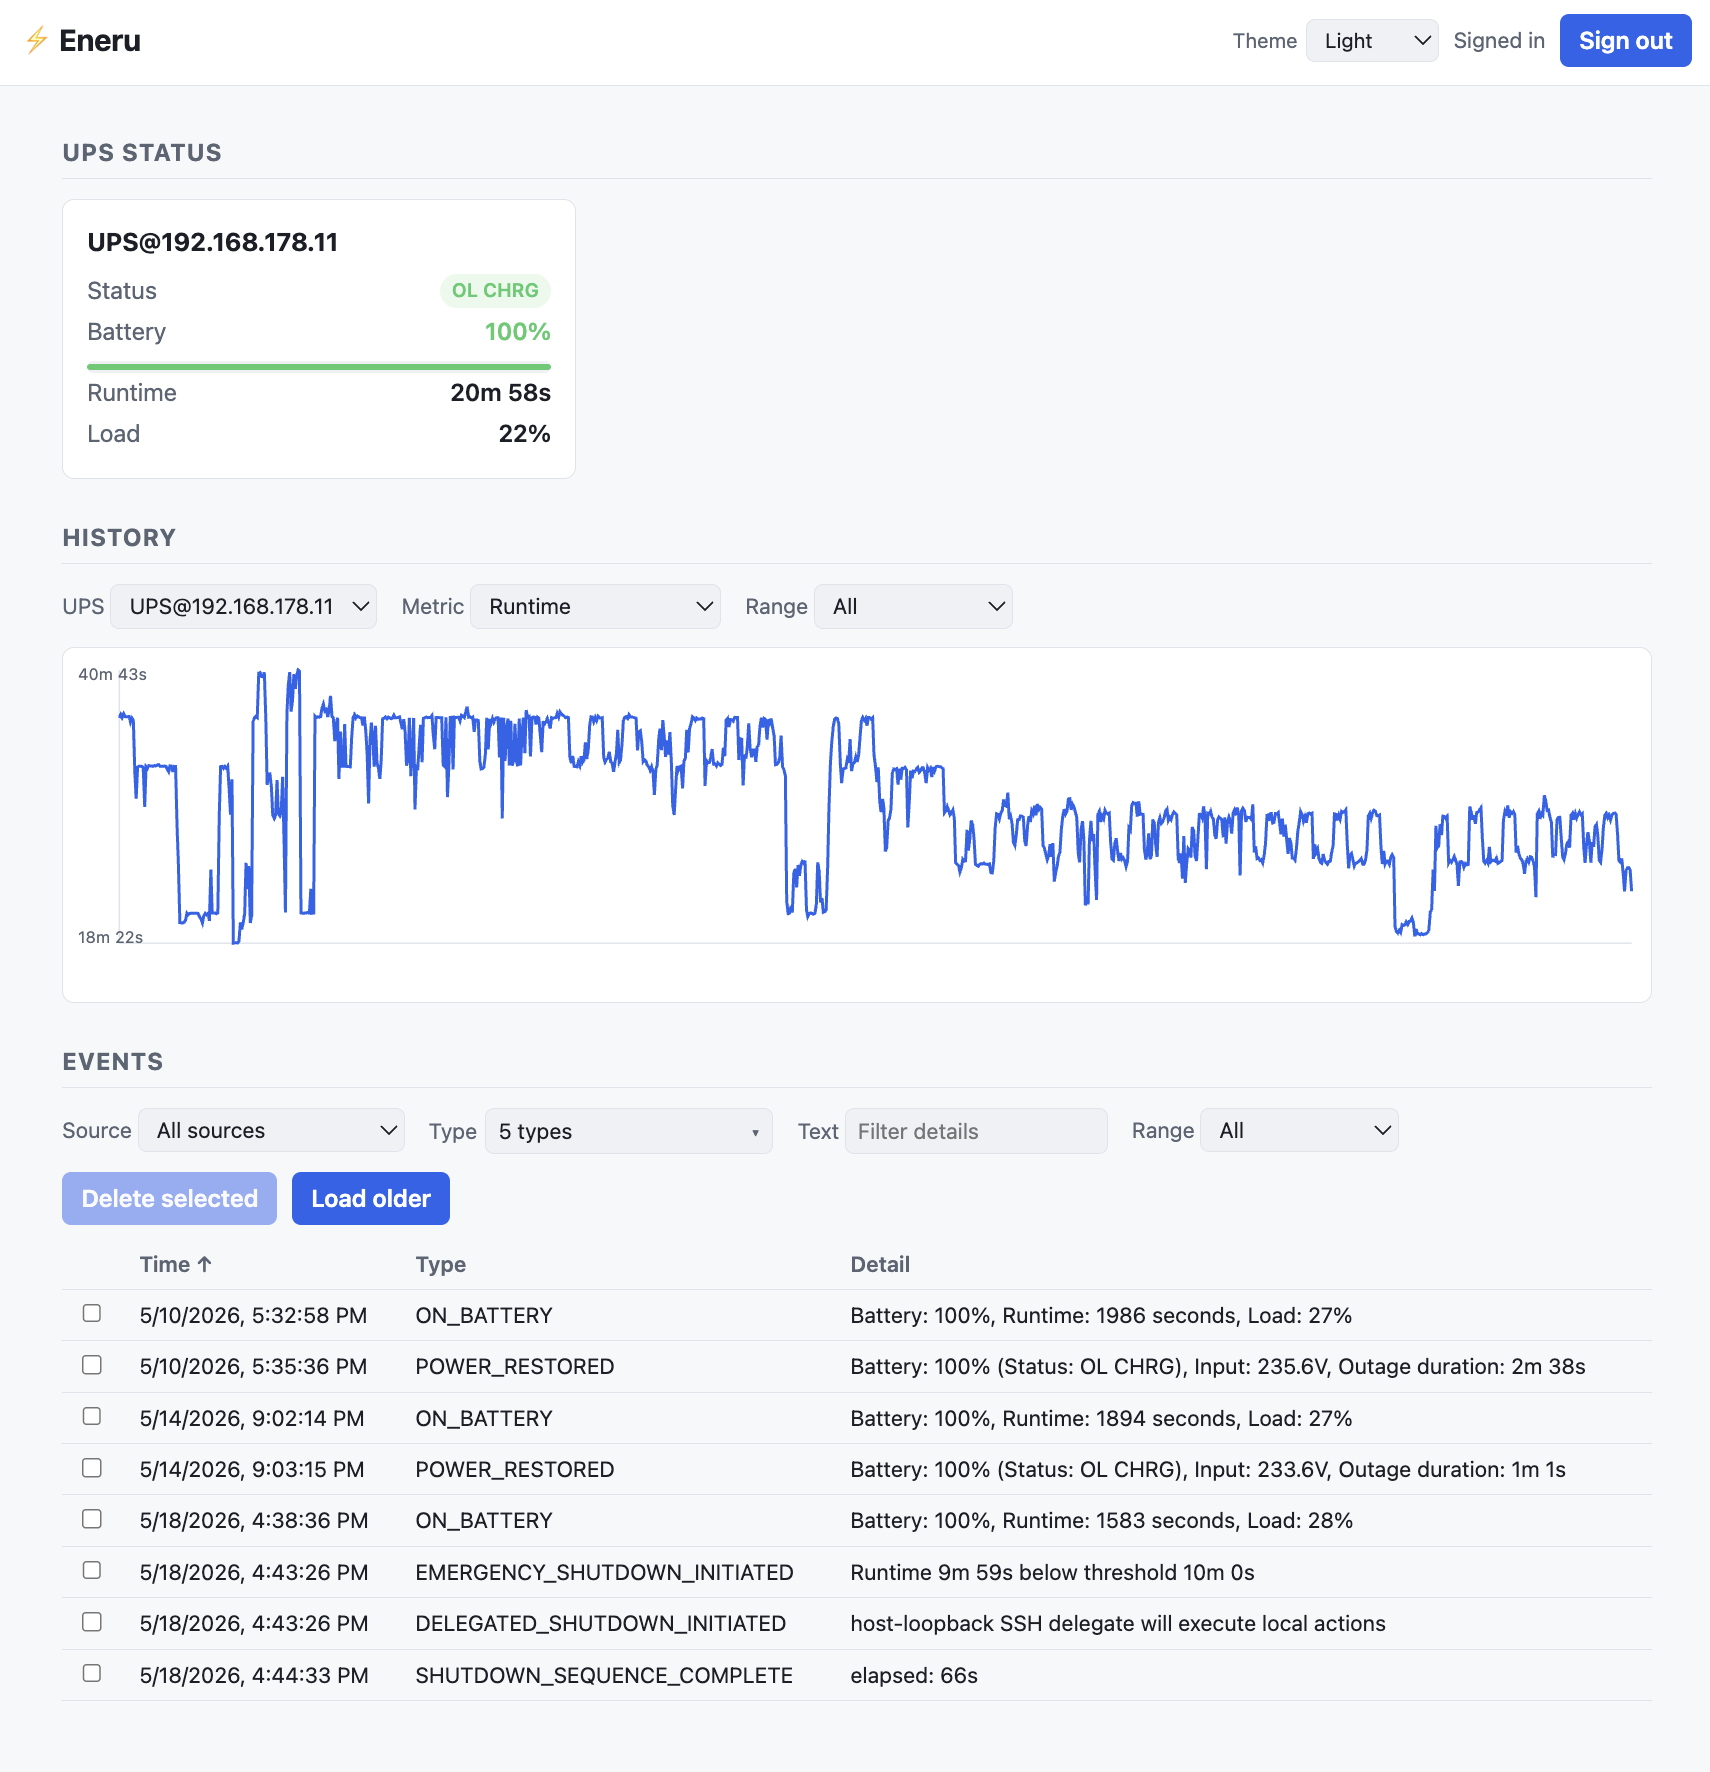The height and width of the screenshot is (1772, 1710).
Task: Open the History Range dropdown
Action: (913, 607)
